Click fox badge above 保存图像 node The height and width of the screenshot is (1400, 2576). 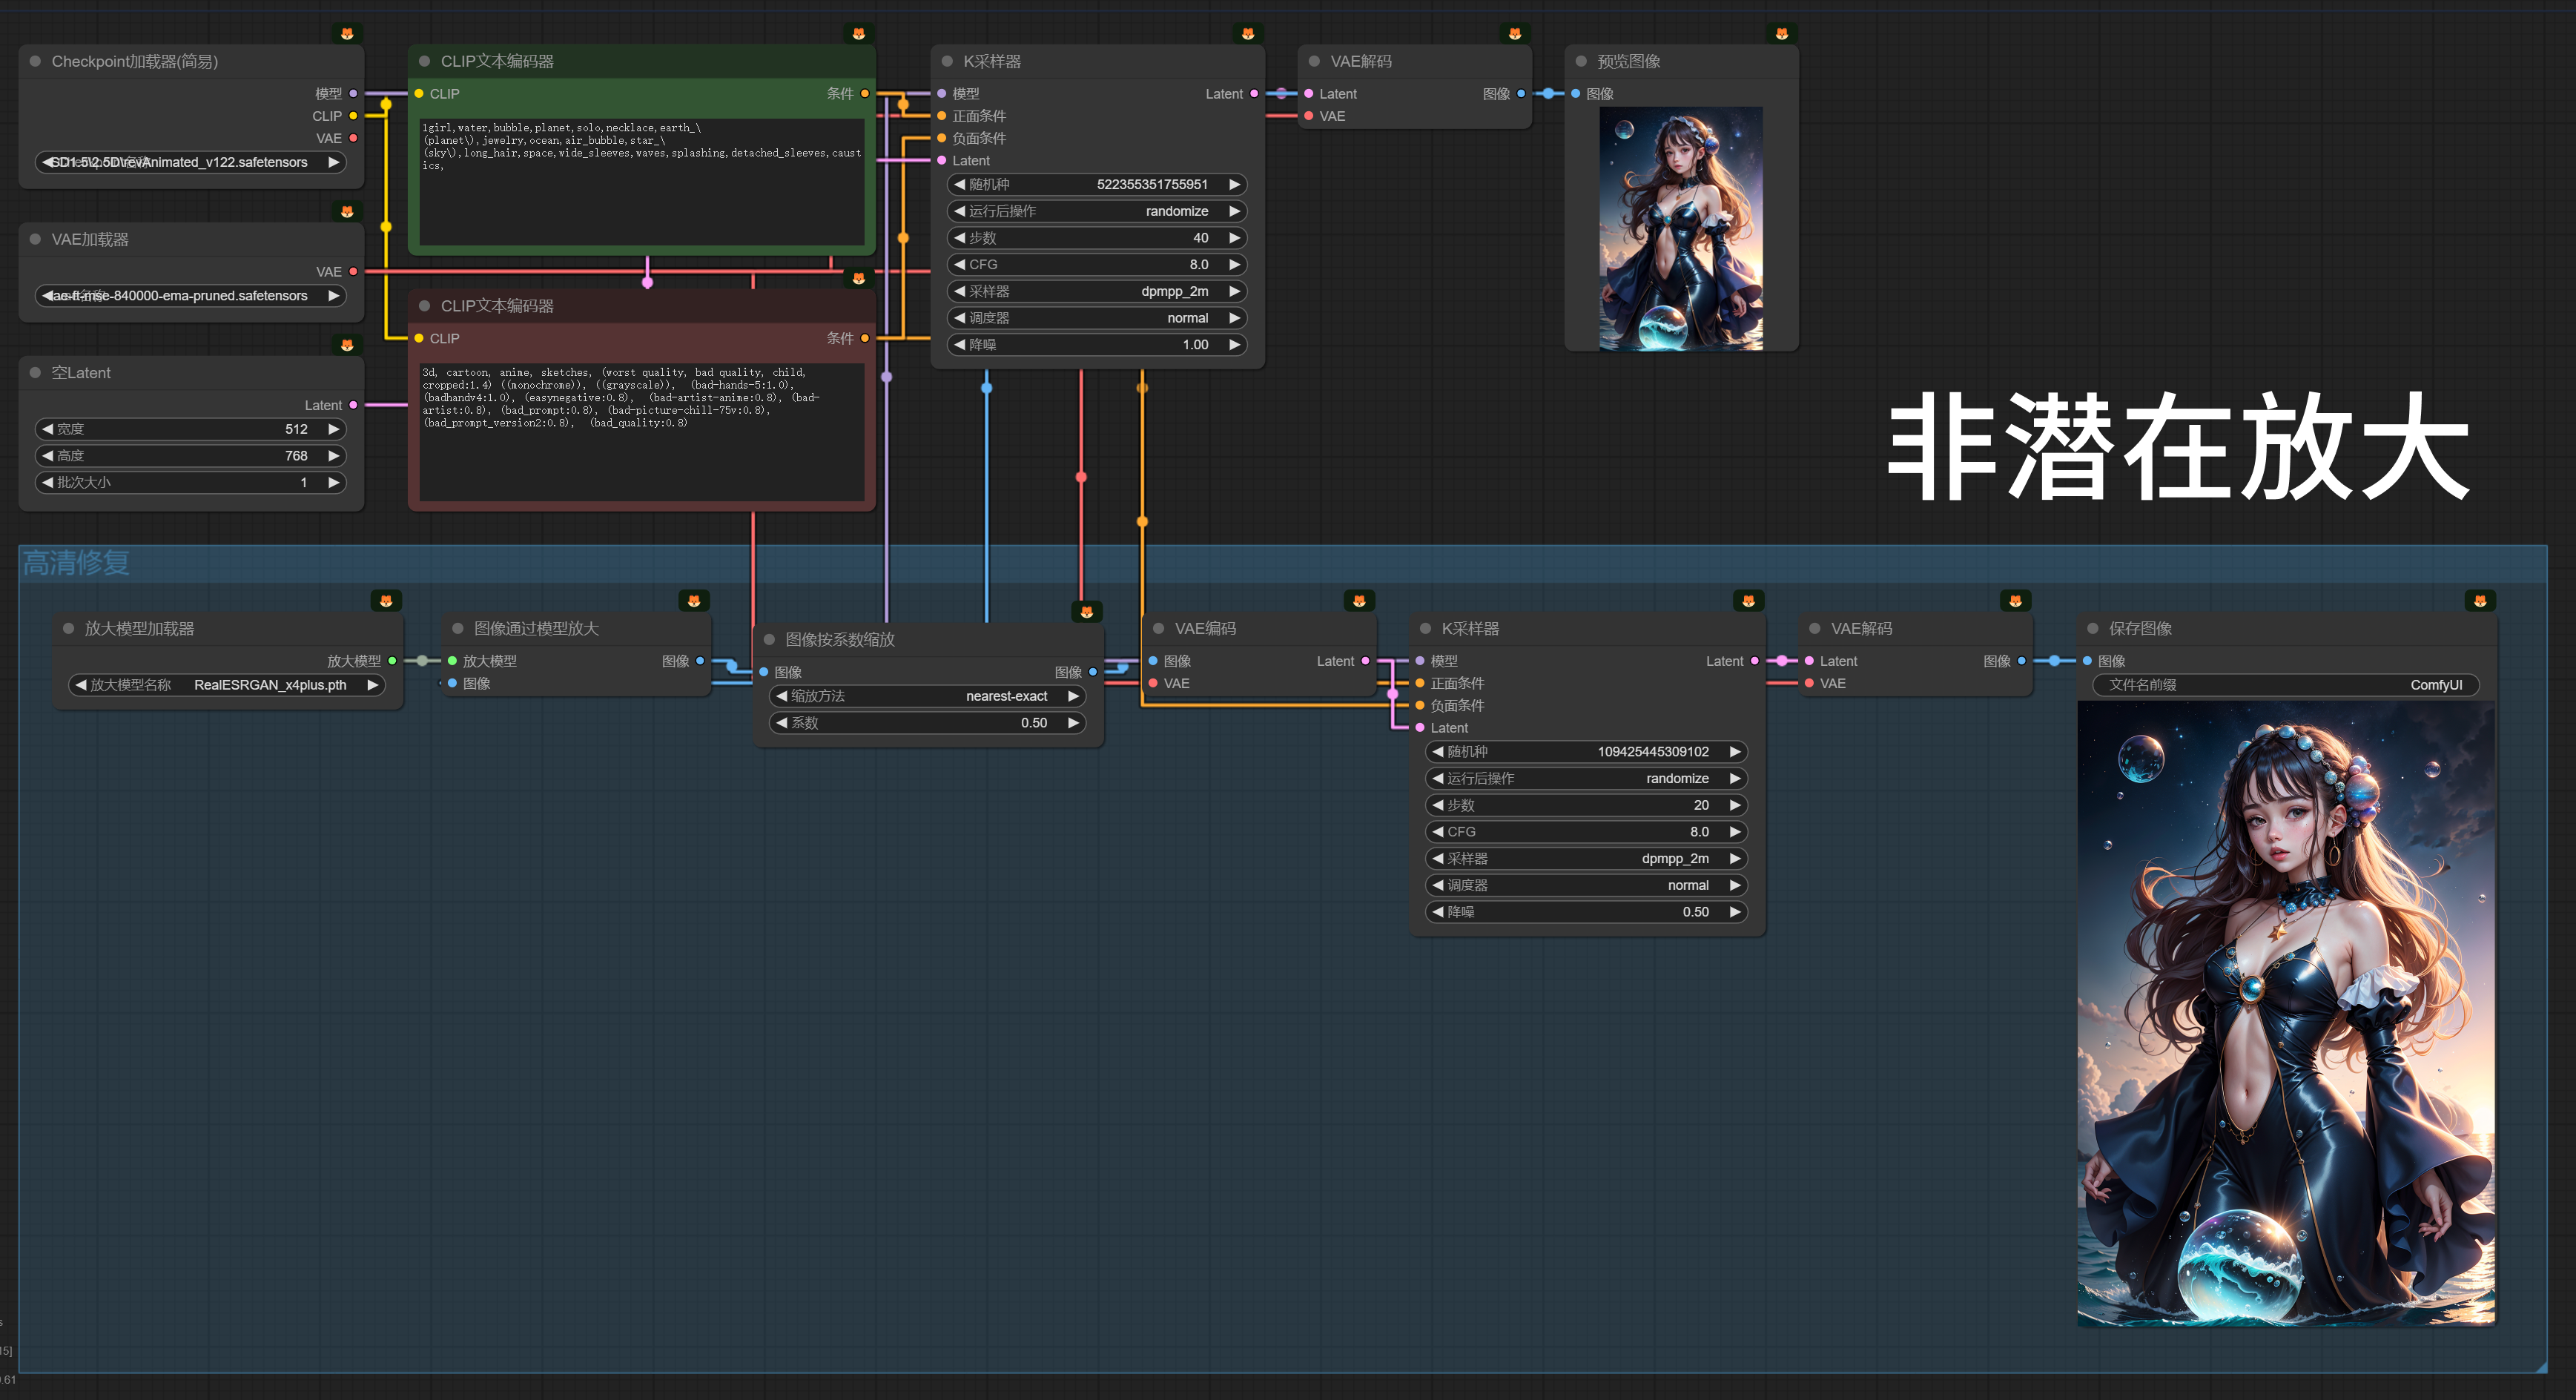[2480, 600]
